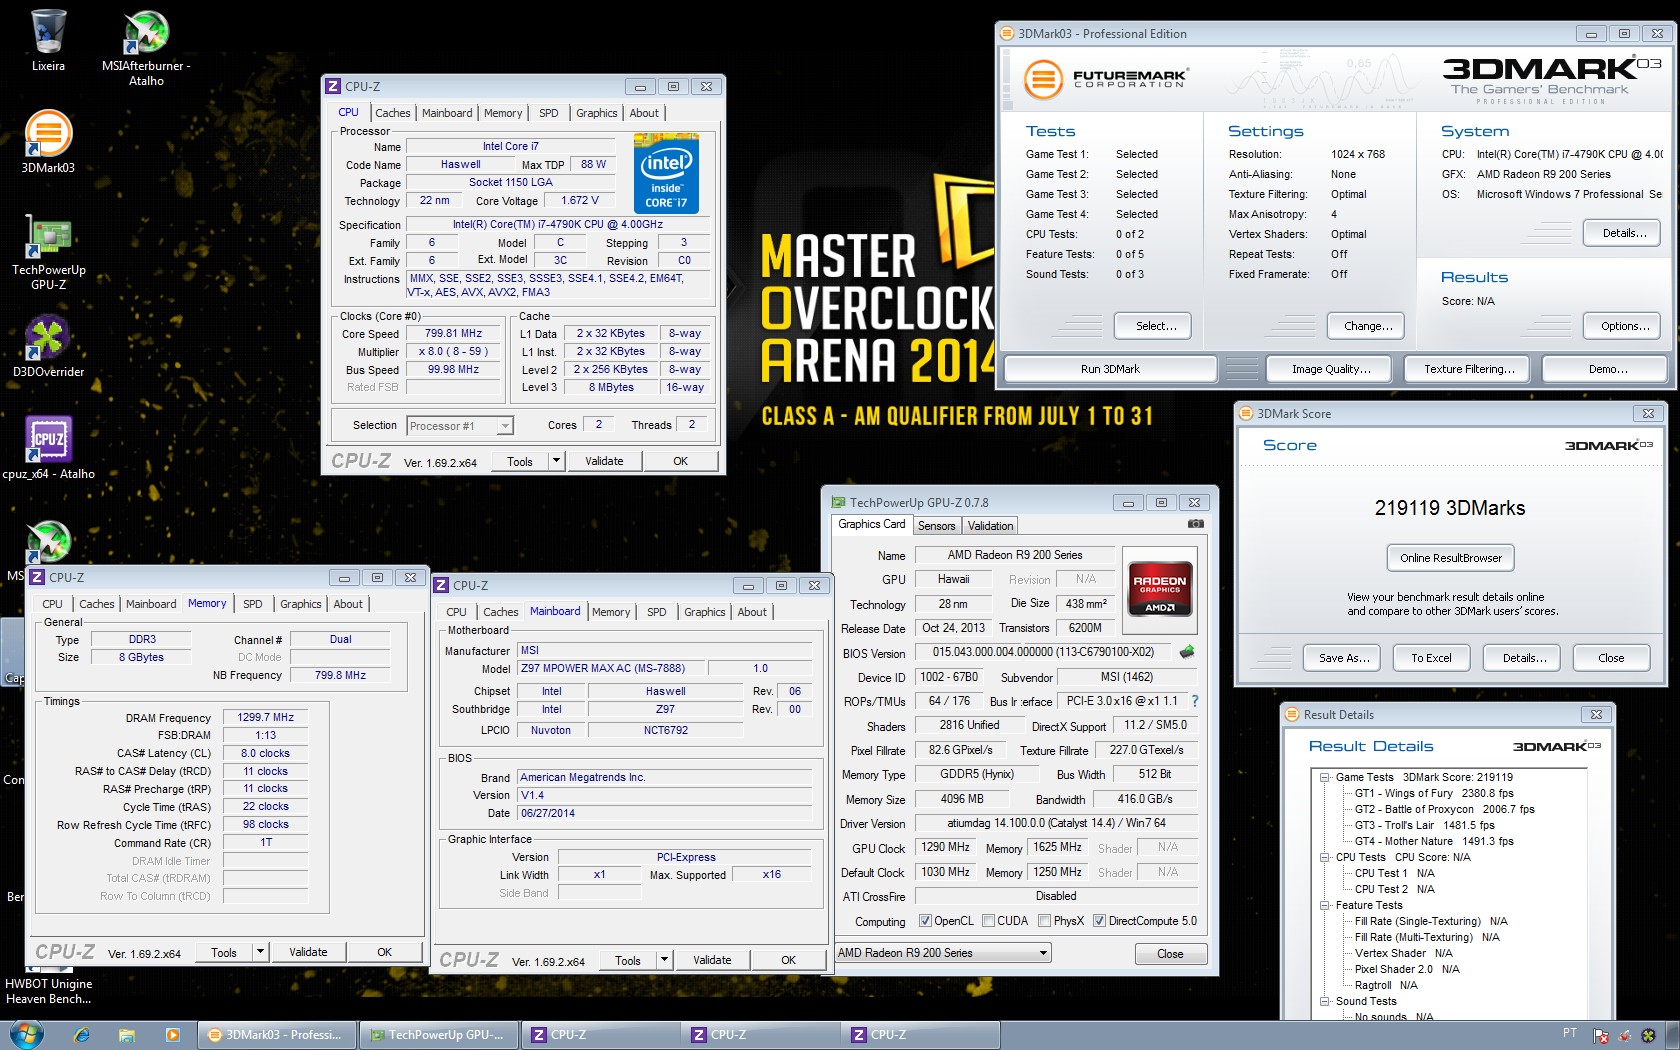Viewport: 1680px width, 1050px height.
Task: Click the TechPowerUp GPU-Z taskbar button
Action: (438, 1035)
